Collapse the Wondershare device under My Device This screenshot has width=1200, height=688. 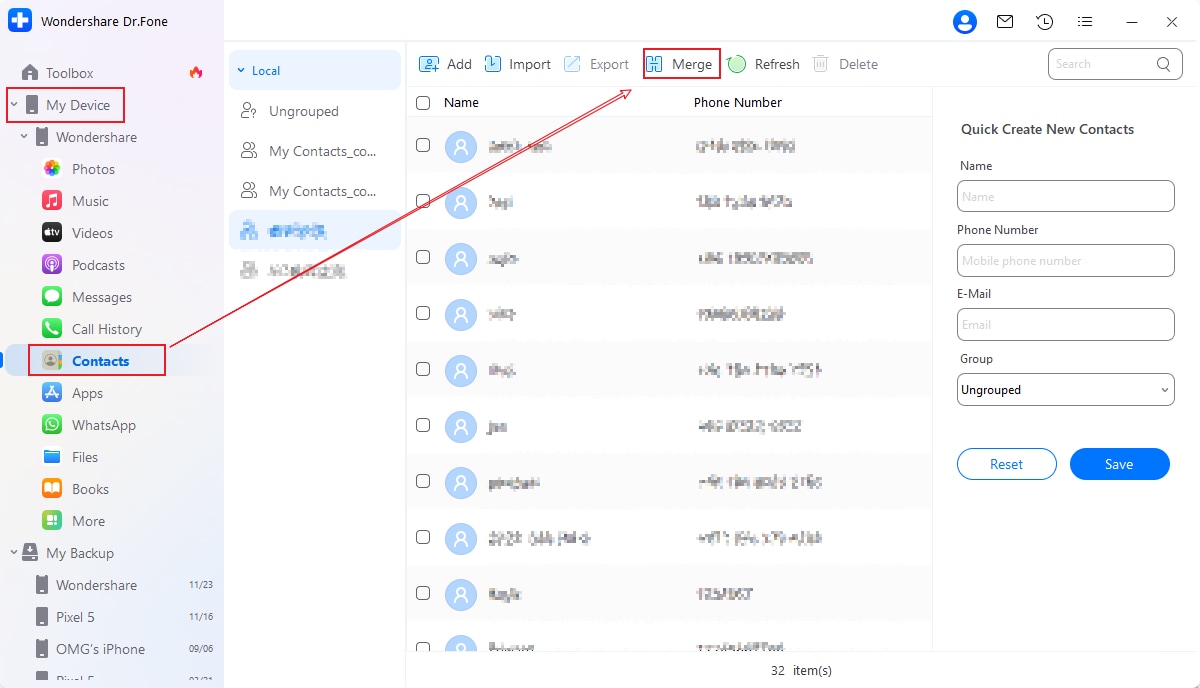pos(24,137)
